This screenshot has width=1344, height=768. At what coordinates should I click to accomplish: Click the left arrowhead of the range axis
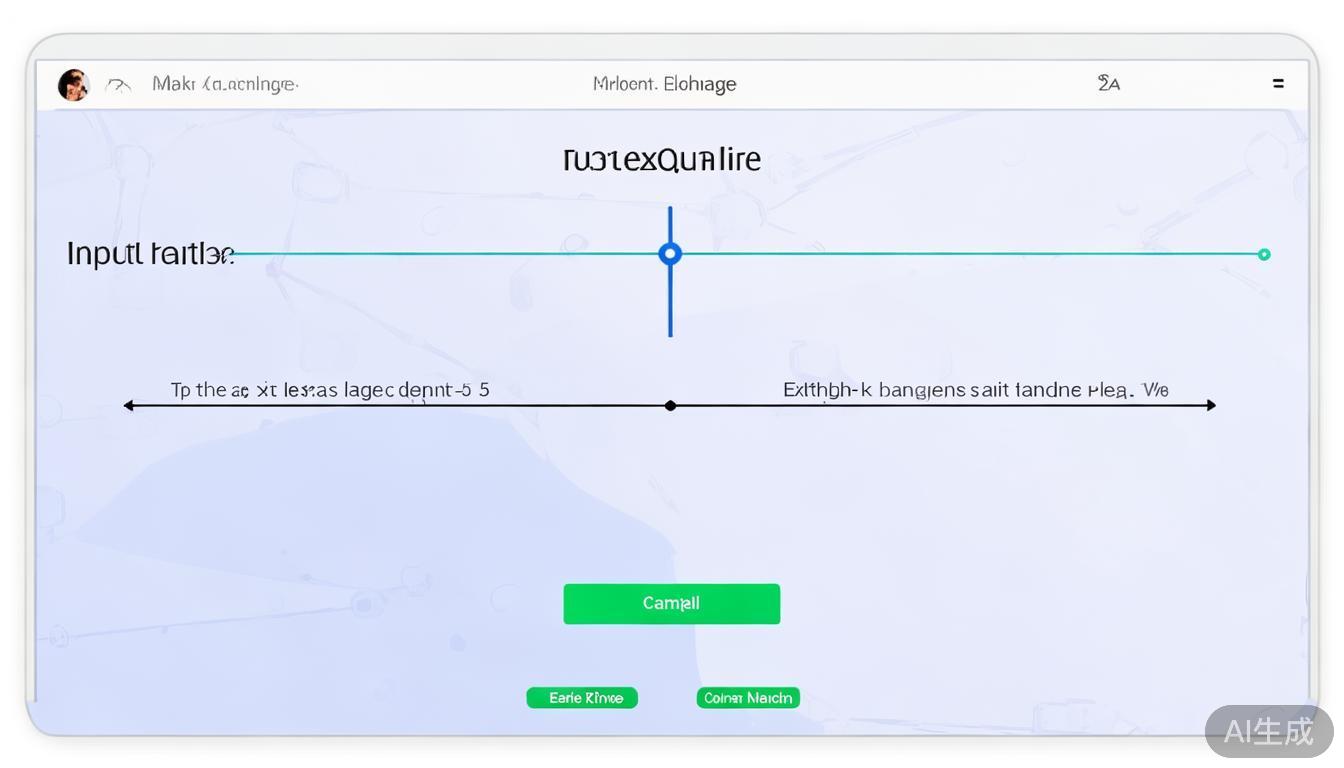(x=127, y=404)
